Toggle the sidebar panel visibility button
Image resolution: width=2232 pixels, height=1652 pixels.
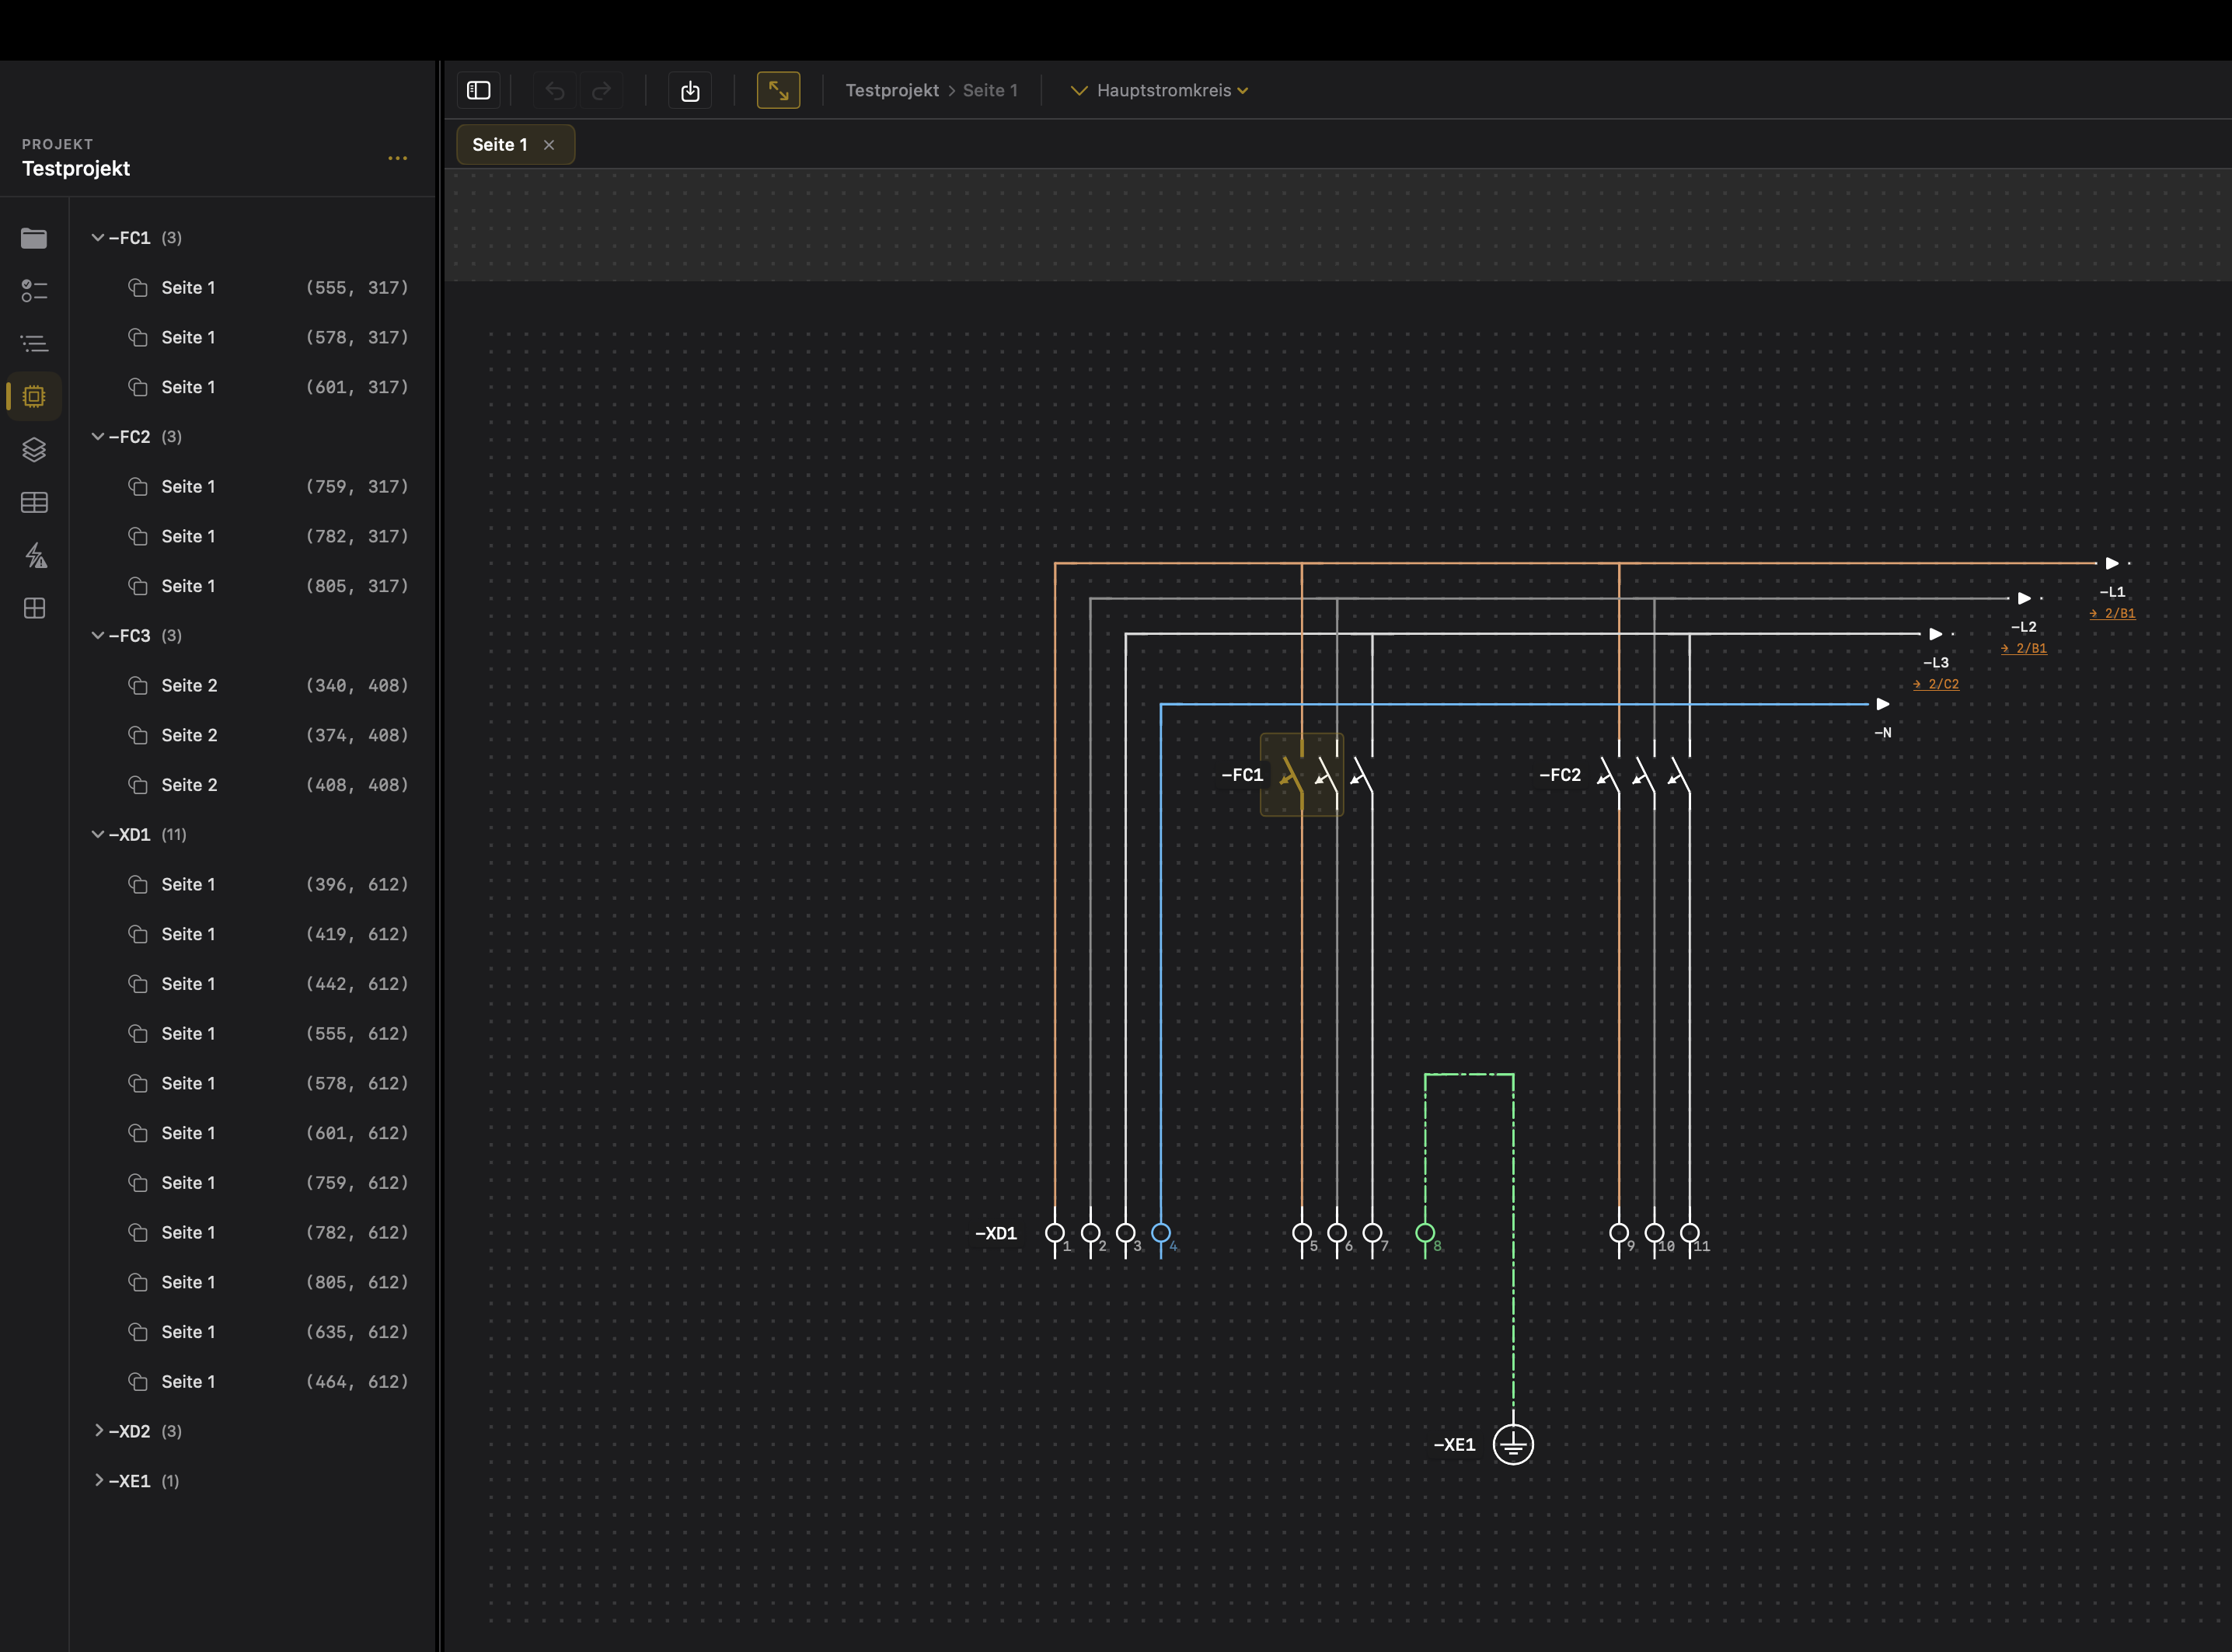(479, 91)
